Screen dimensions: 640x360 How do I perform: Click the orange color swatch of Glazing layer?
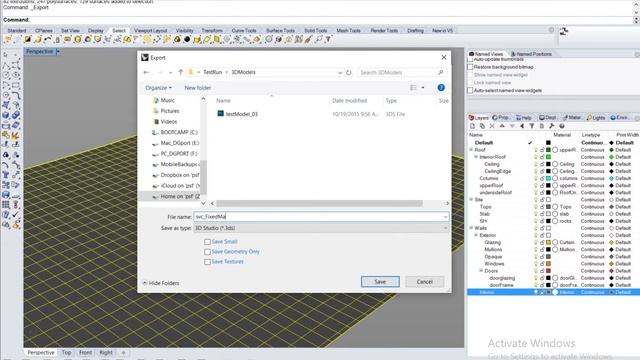[548, 242]
